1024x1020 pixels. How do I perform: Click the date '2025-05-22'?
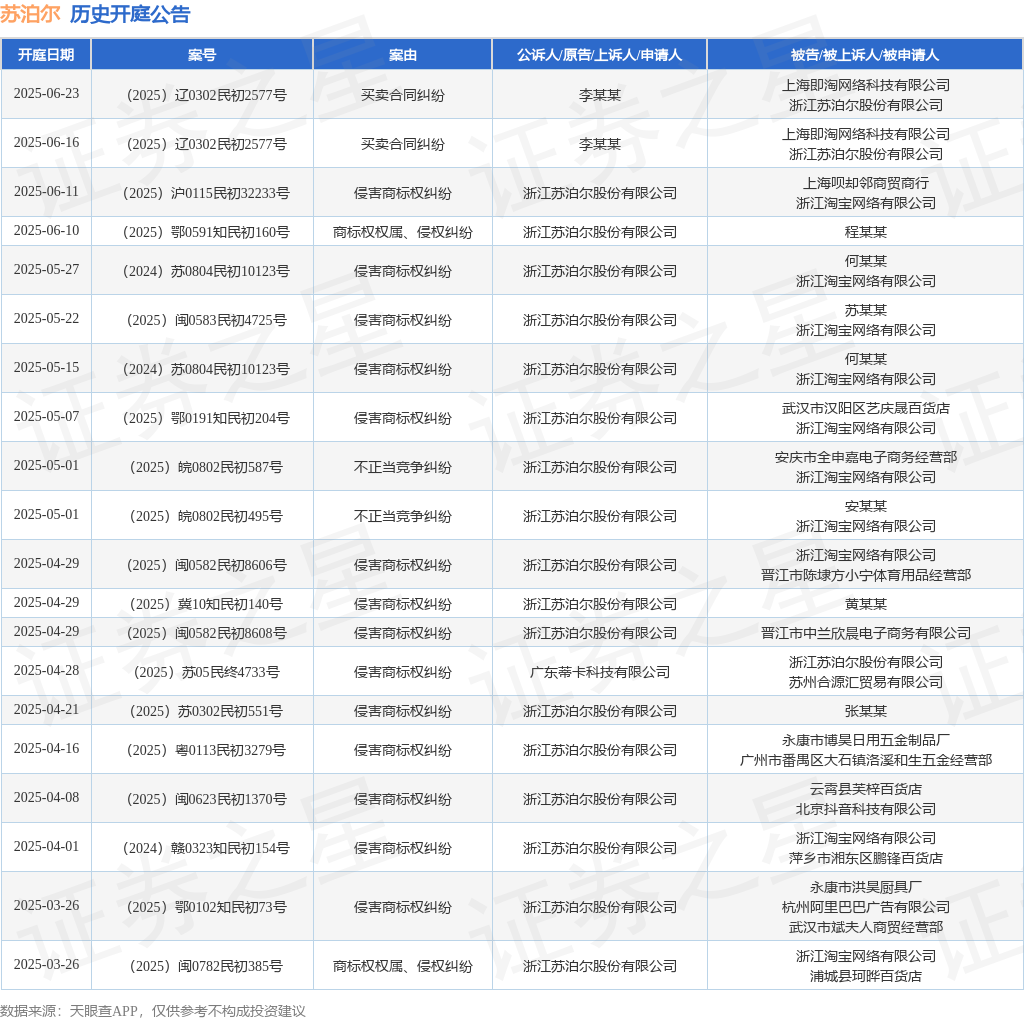(46, 319)
